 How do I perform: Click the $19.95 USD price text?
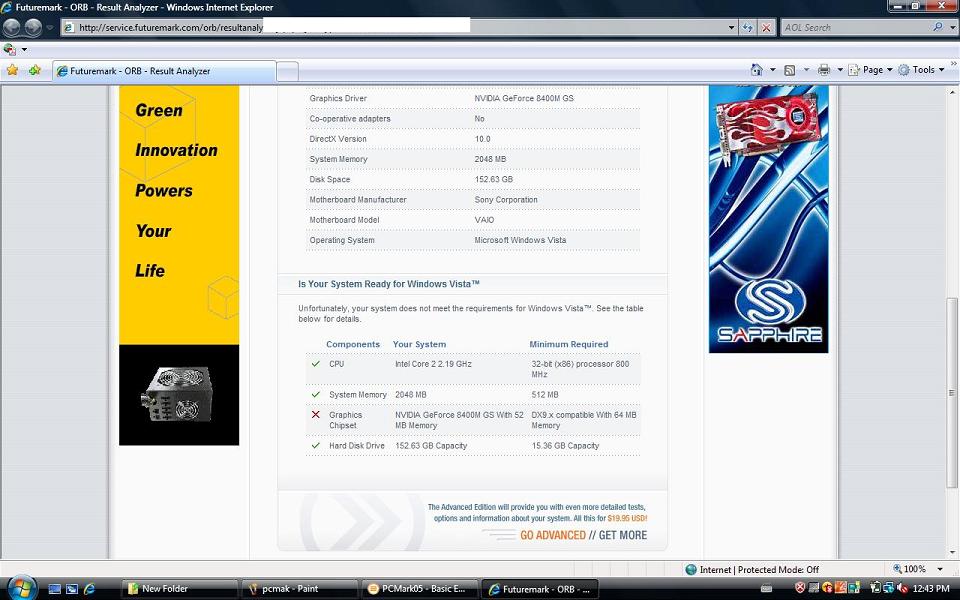(x=627, y=519)
